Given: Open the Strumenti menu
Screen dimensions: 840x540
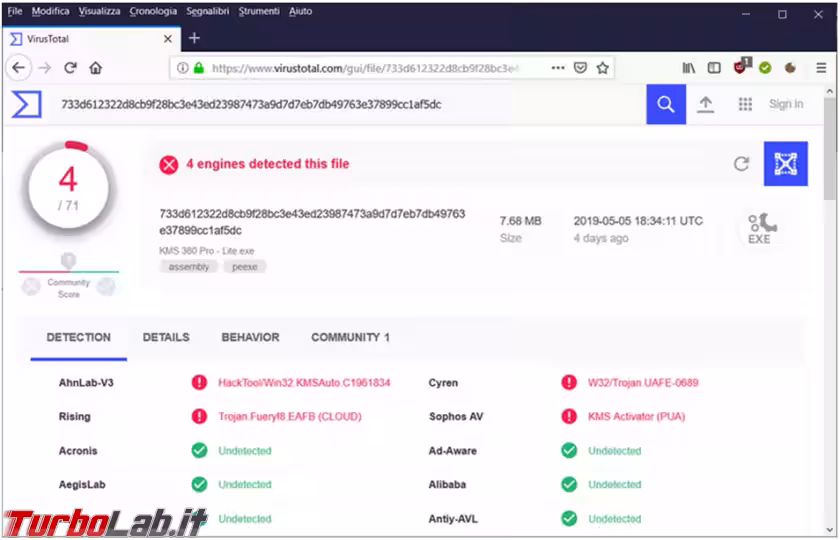Looking at the screenshot, I should tap(259, 11).
